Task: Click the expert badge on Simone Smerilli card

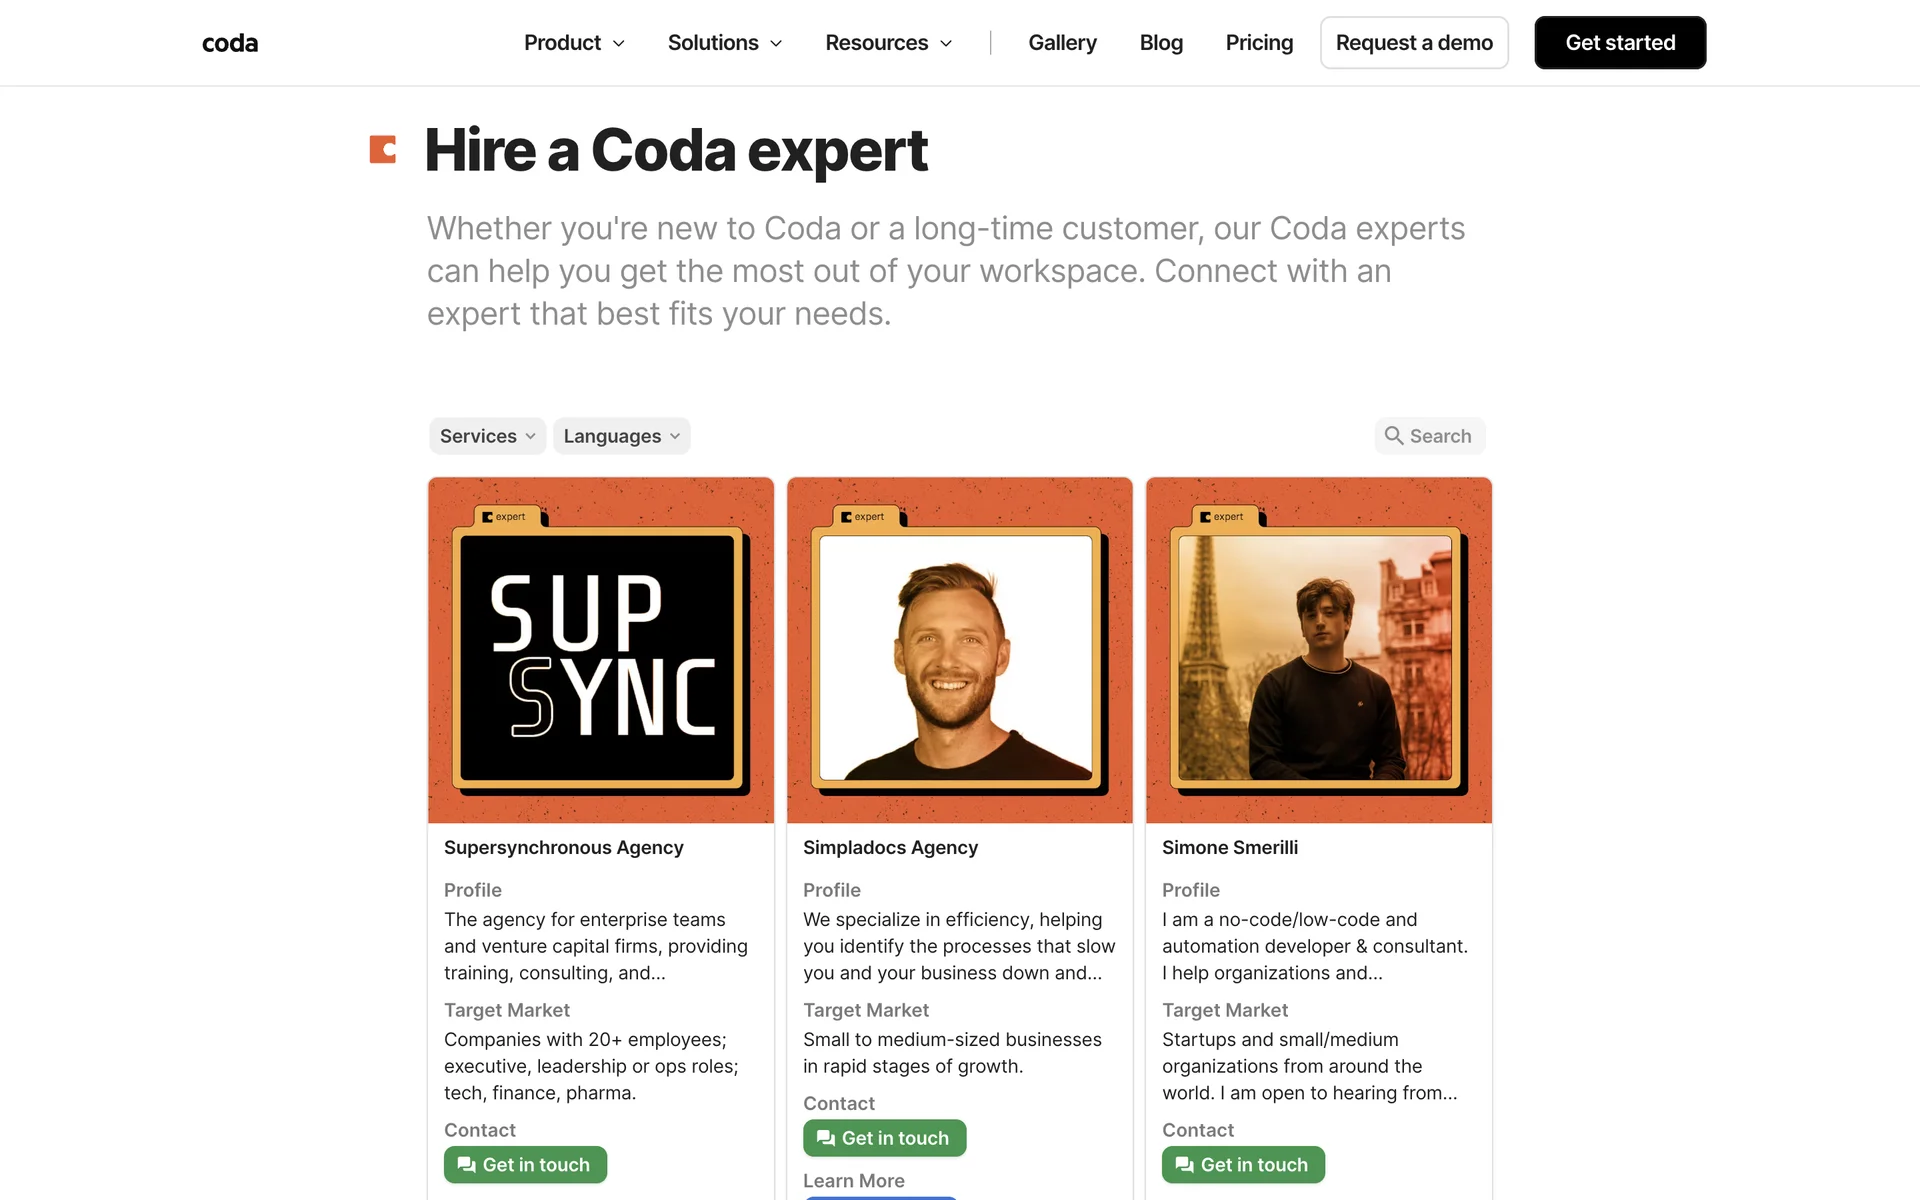Action: (1223, 517)
